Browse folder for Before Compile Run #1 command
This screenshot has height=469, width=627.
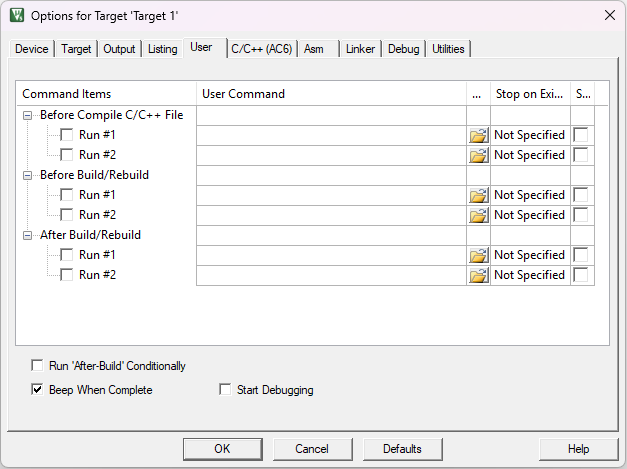click(478, 135)
